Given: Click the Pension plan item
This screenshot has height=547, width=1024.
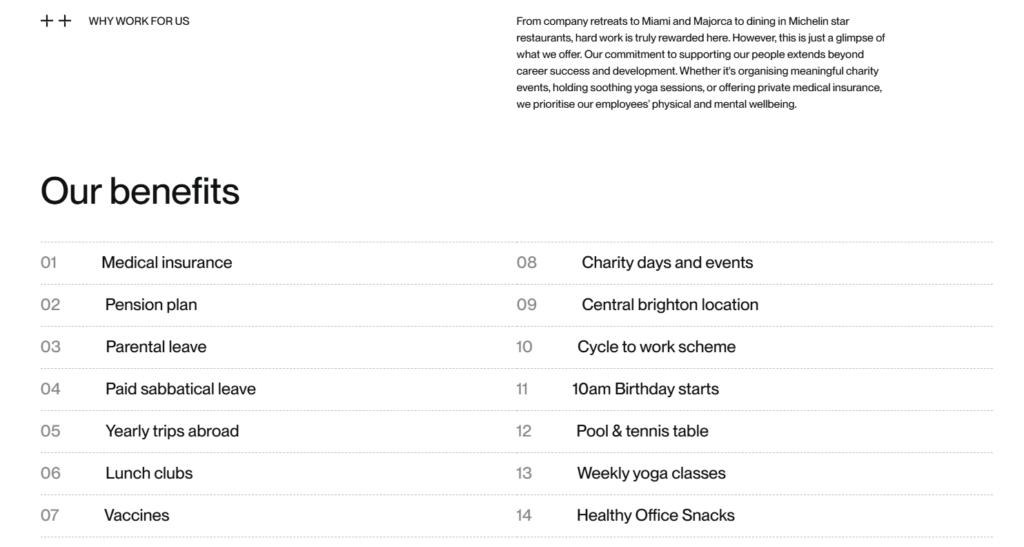Looking at the screenshot, I should click(x=151, y=305).
